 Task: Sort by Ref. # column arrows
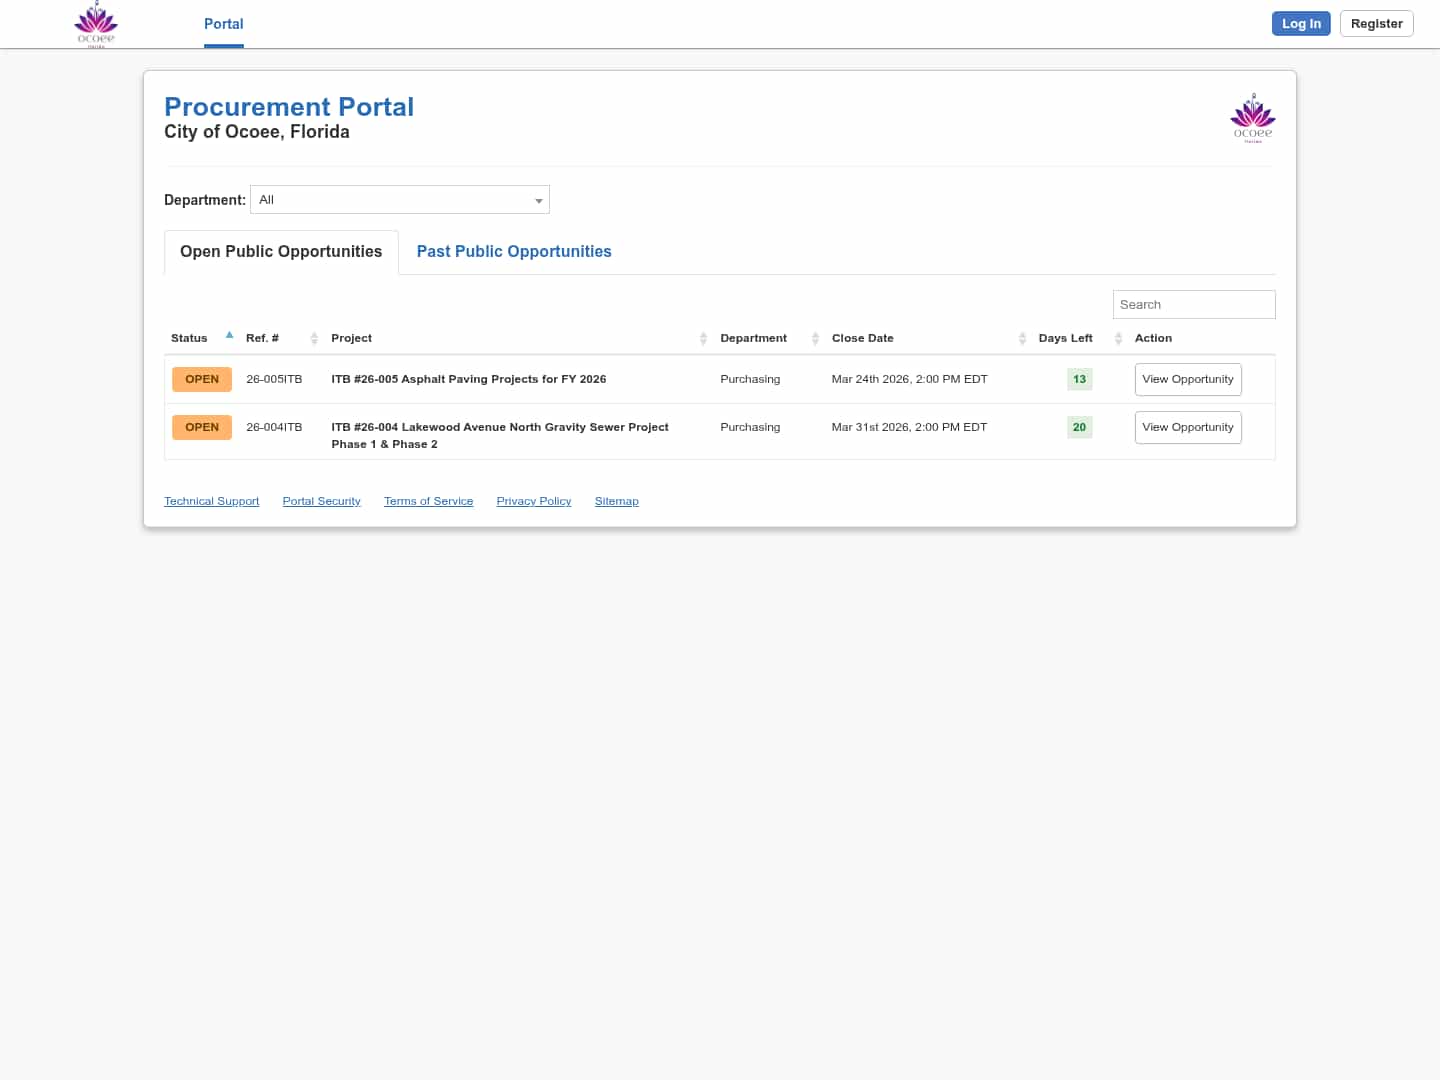(314, 338)
